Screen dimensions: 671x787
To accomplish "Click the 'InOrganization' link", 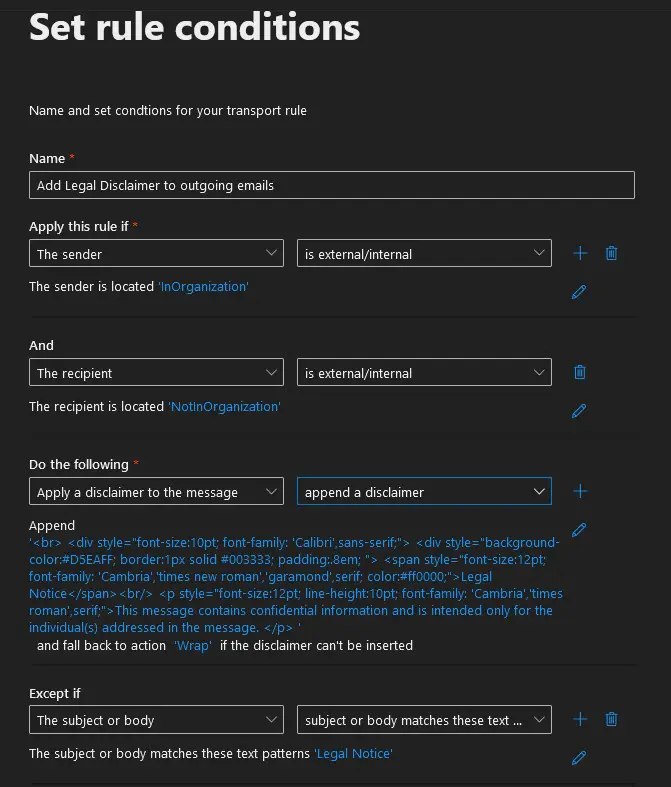I will click(203, 287).
